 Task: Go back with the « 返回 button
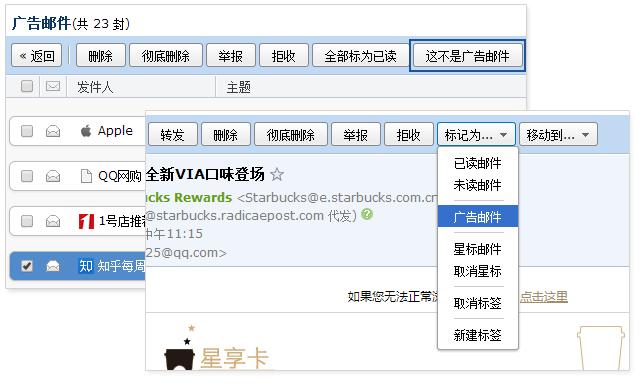[36, 55]
